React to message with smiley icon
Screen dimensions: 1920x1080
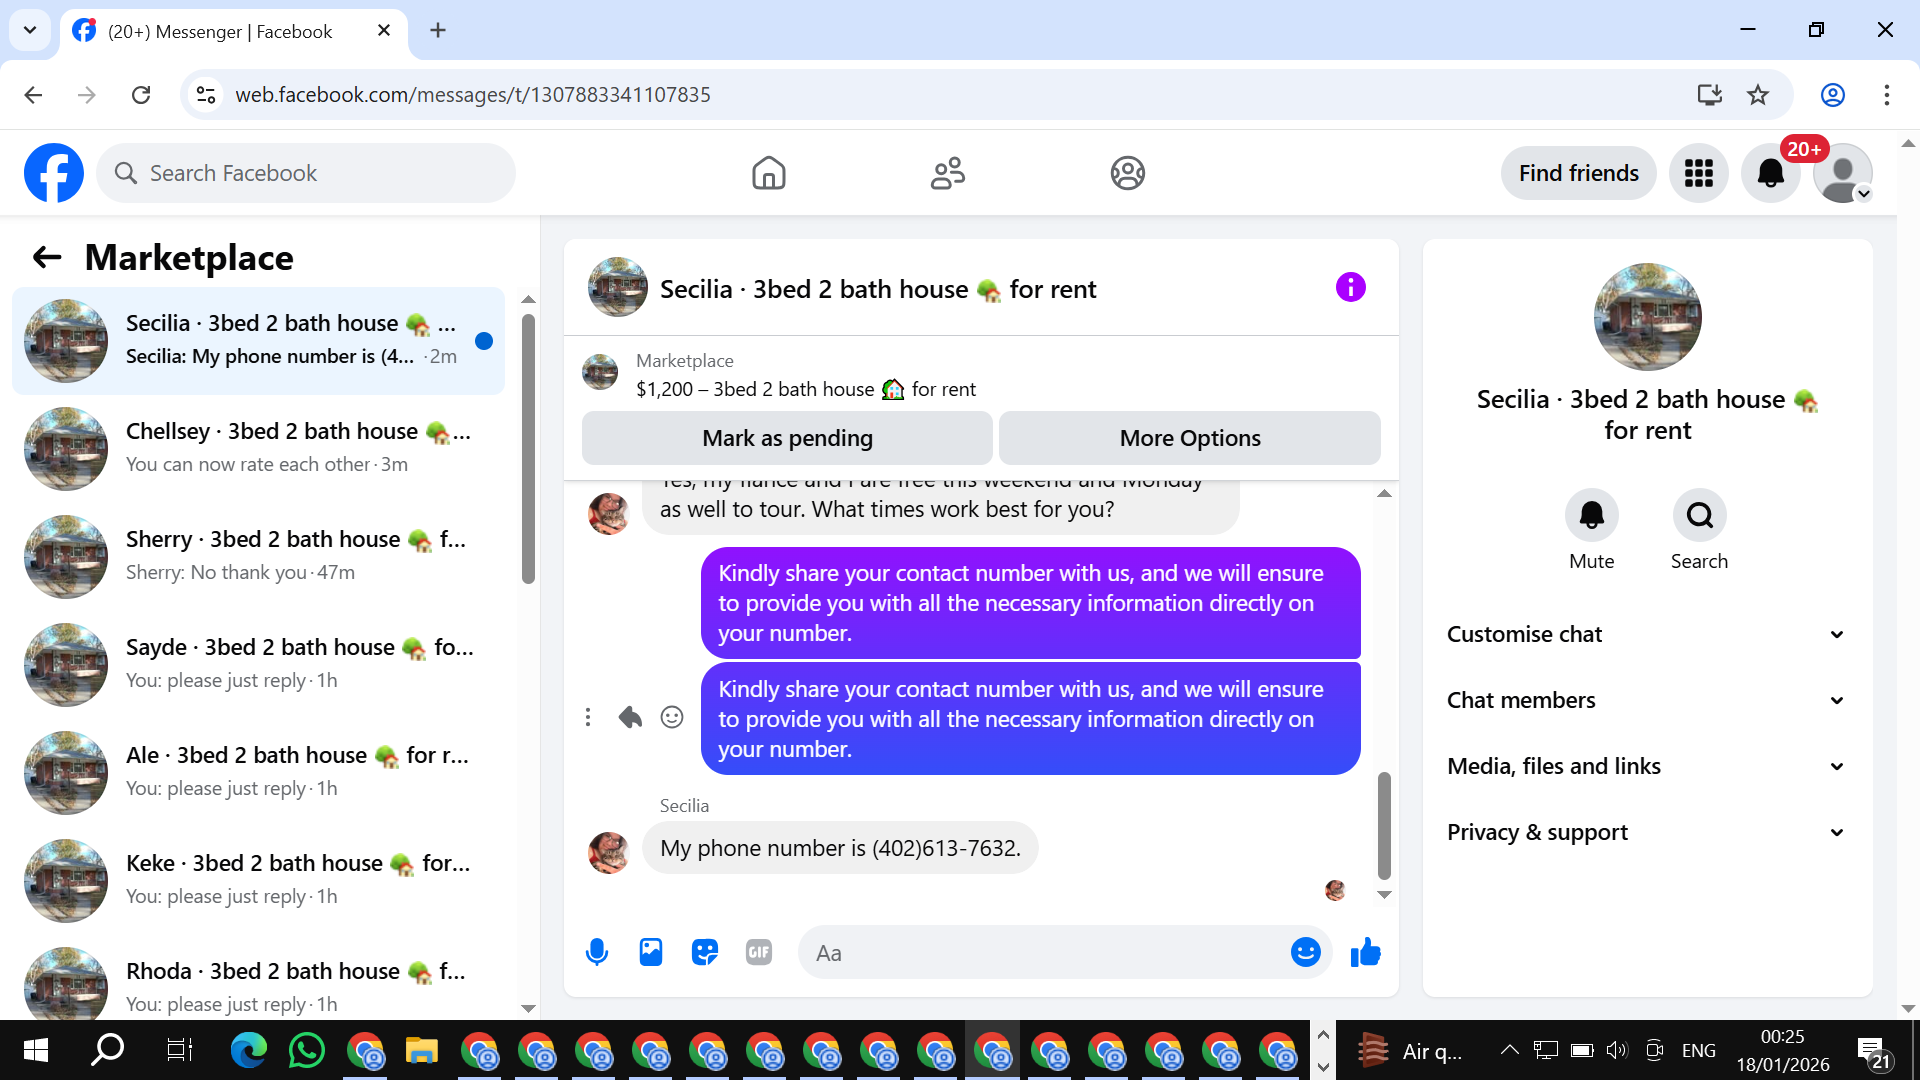point(672,717)
